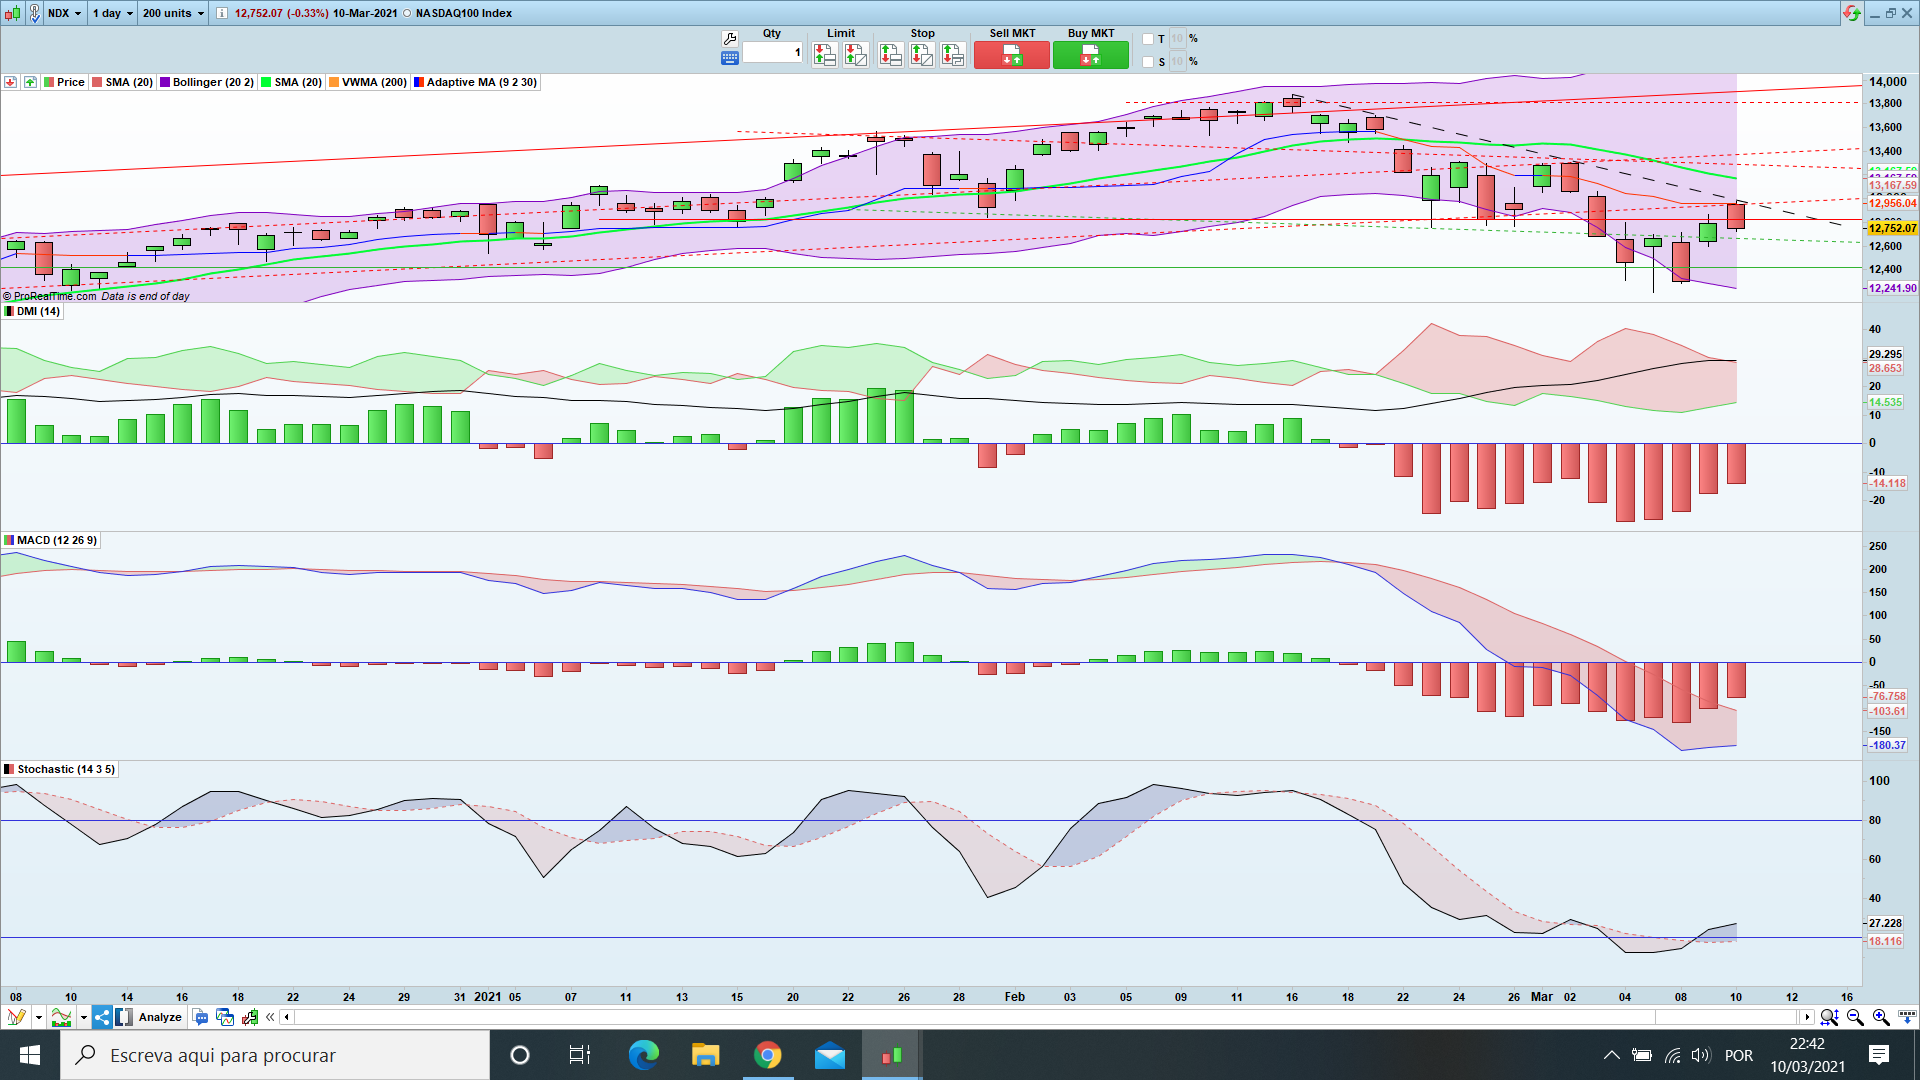Screen dimensions: 1920x1080
Task: Click the blue keyboard shortcut icon
Action: tap(729, 58)
